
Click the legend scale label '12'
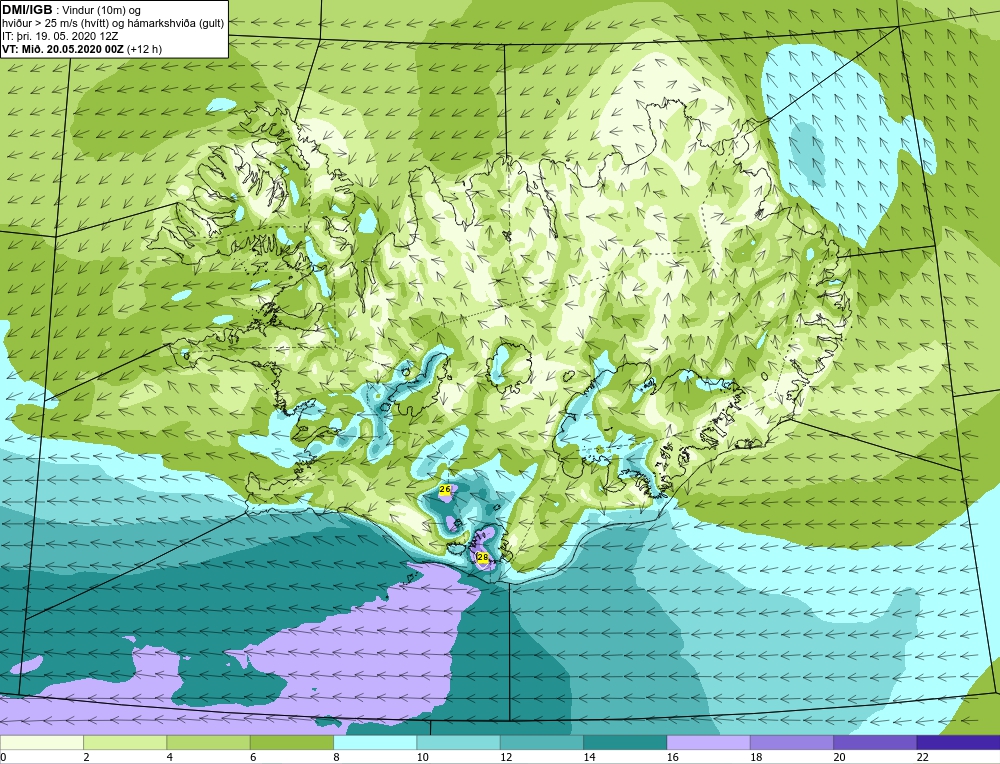click(506, 757)
